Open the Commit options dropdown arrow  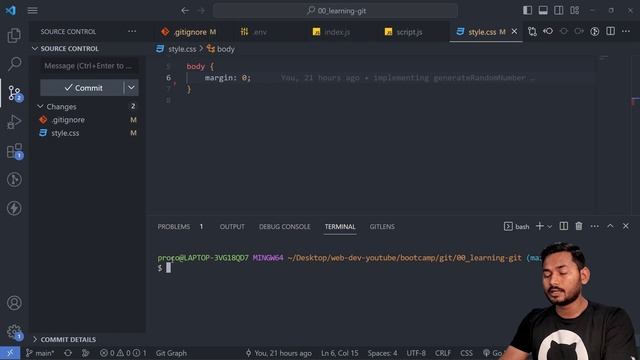click(131, 88)
